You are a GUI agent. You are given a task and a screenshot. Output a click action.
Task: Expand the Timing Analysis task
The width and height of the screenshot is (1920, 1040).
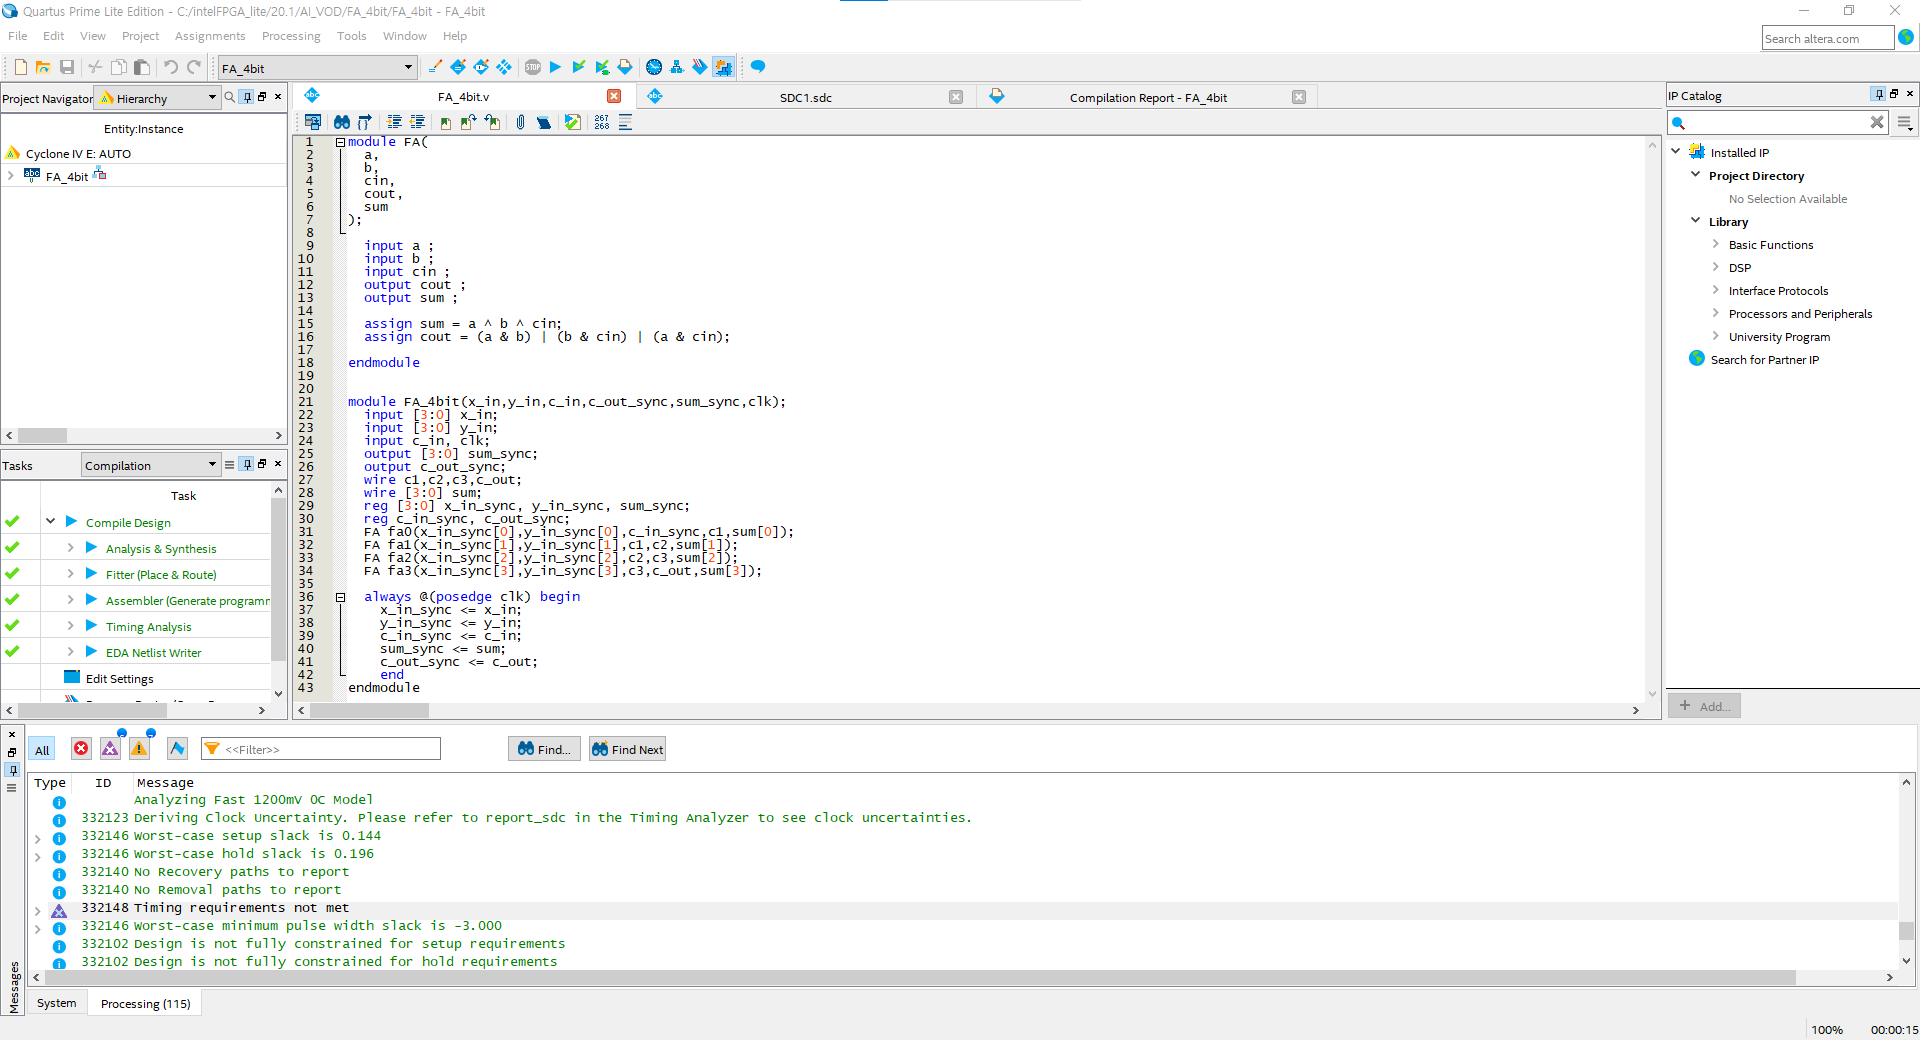(x=70, y=625)
